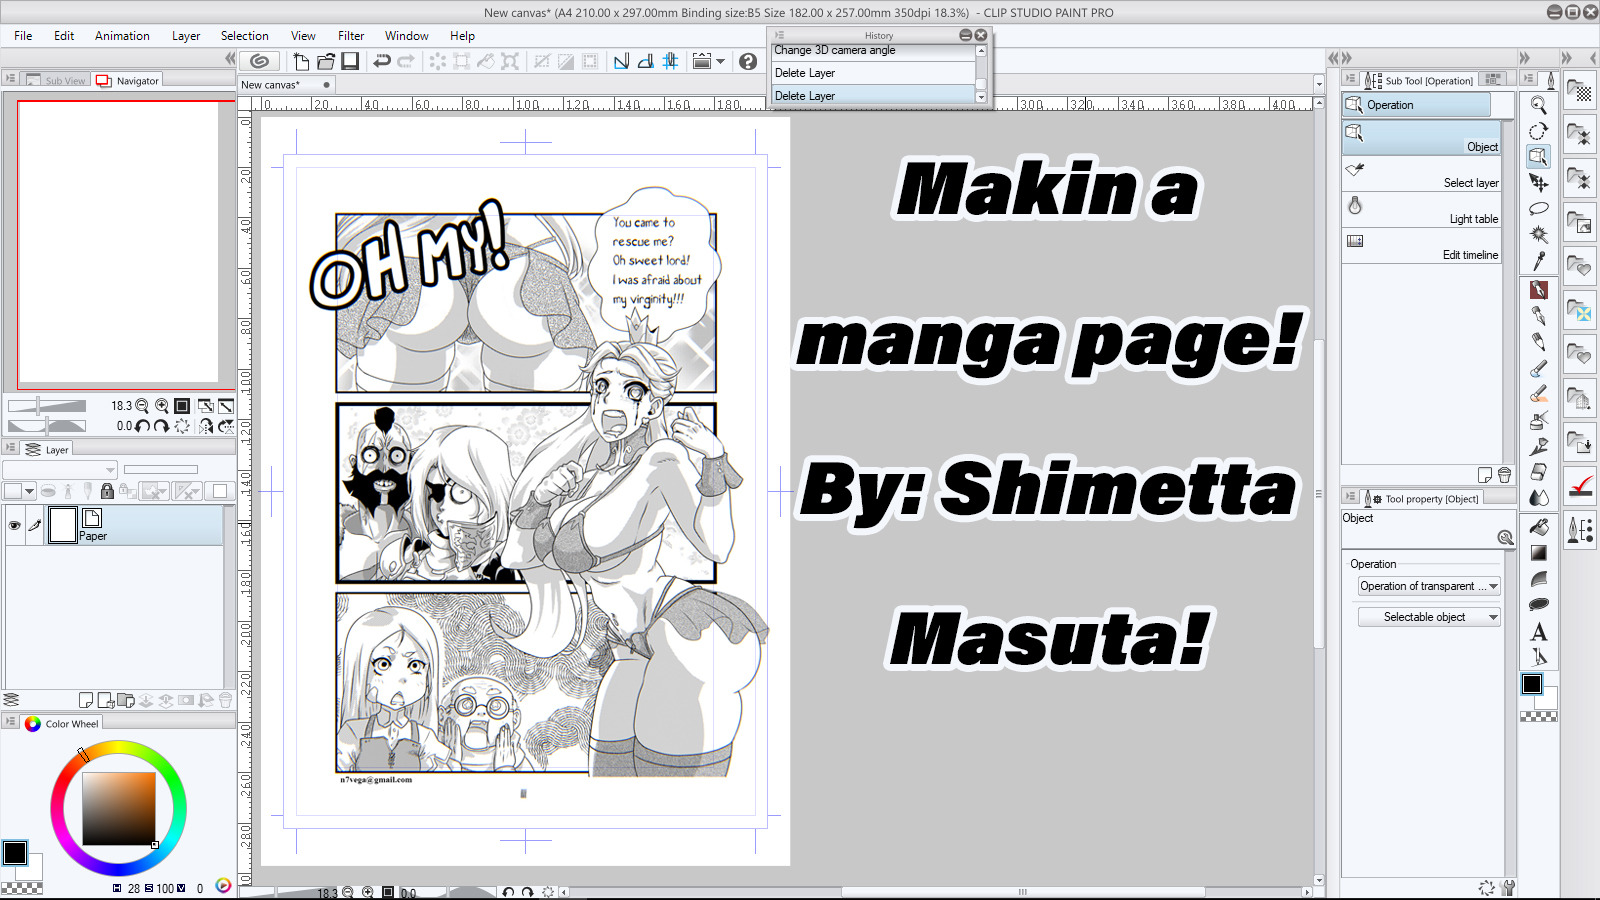Select the Text tool (A icon)
The height and width of the screenshot is (900, 1600).
(1538, 632)
